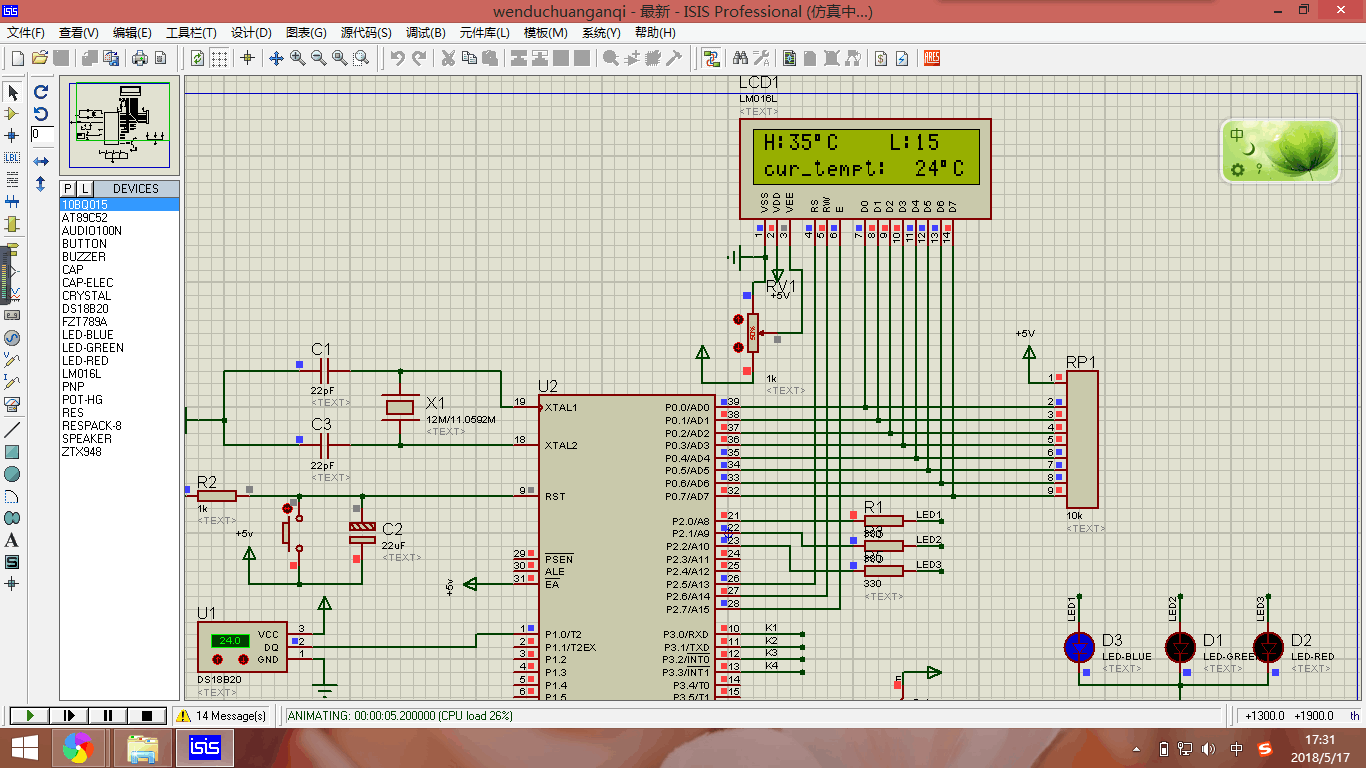Select the 2D Graphics Circle tool
Viewport: 1366px width, 768px height.
13,474
